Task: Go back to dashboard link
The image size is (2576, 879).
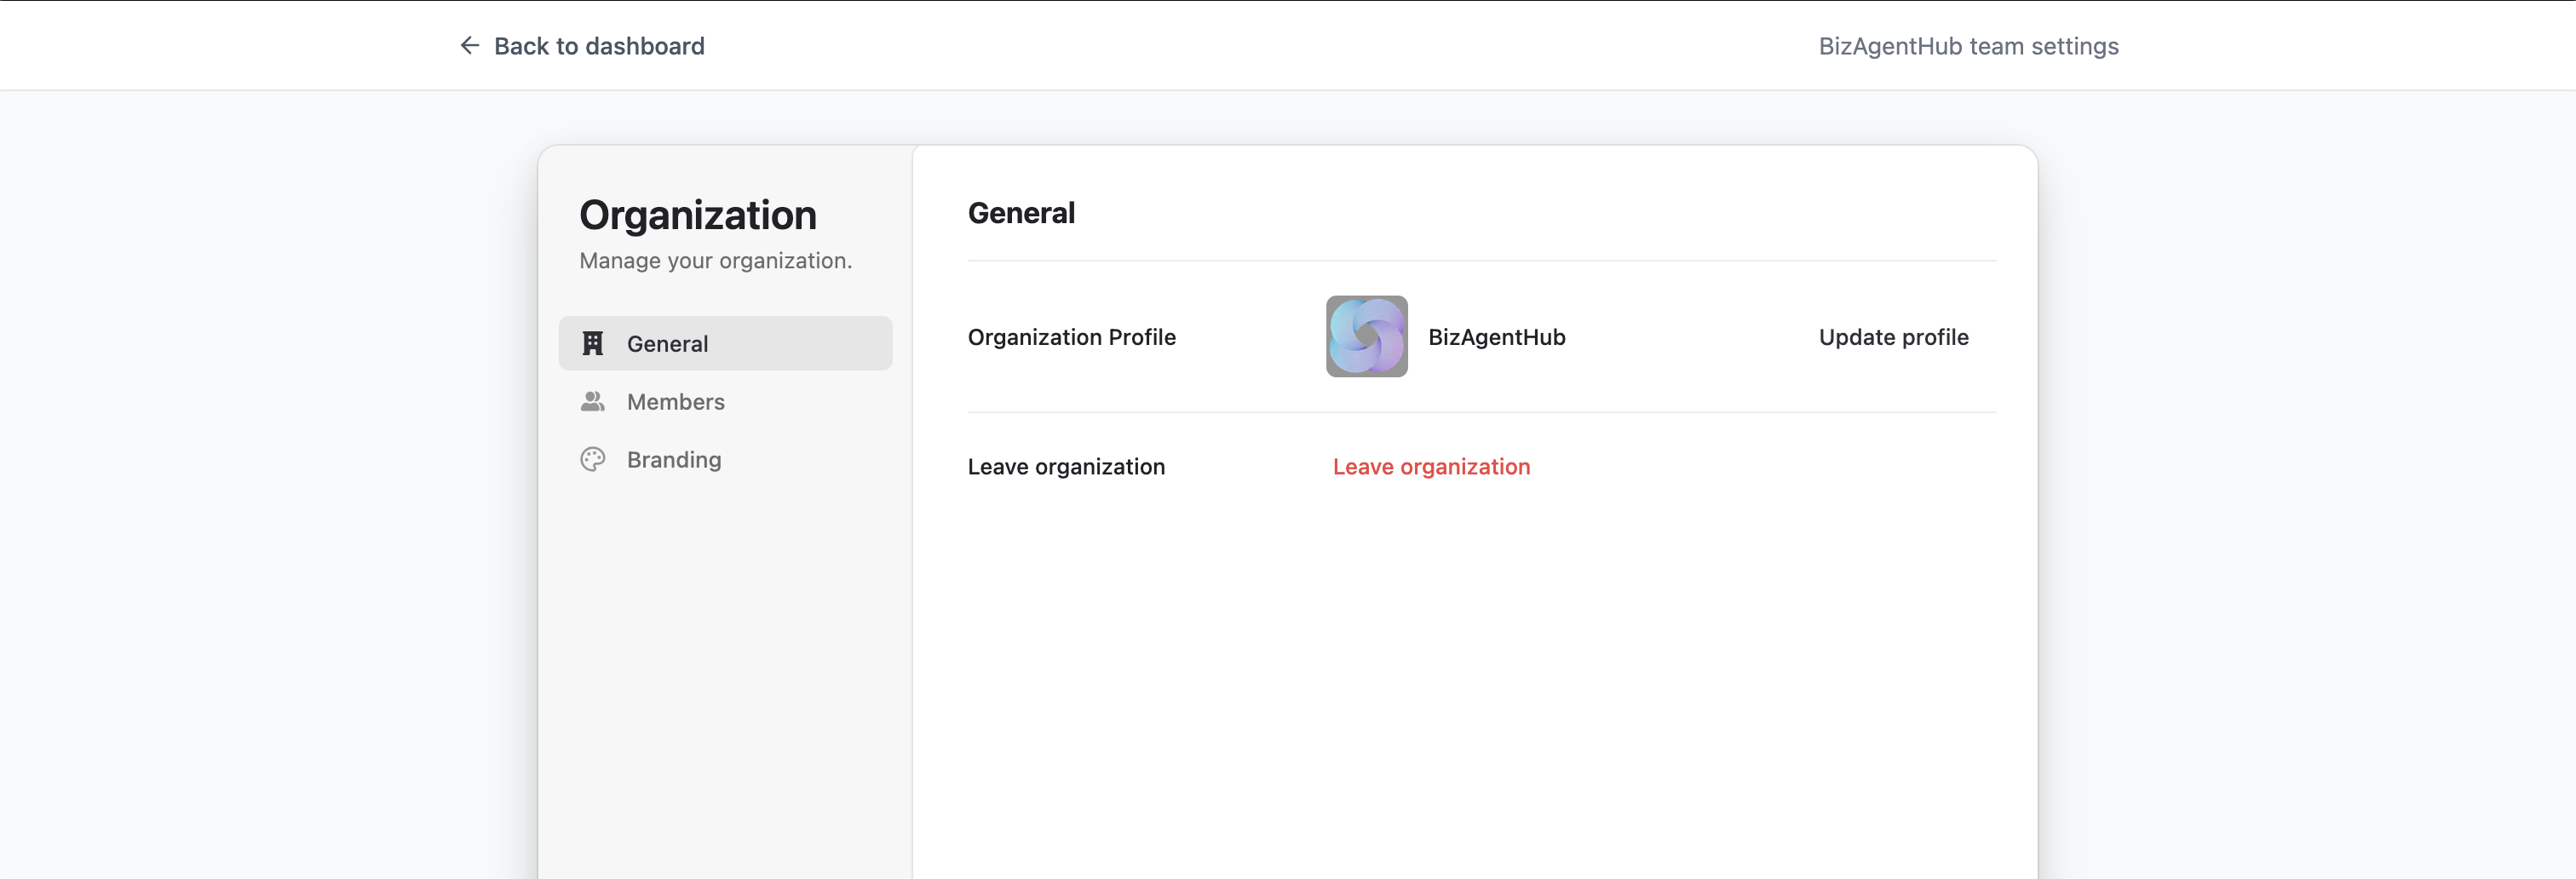Action: [582, 46]
